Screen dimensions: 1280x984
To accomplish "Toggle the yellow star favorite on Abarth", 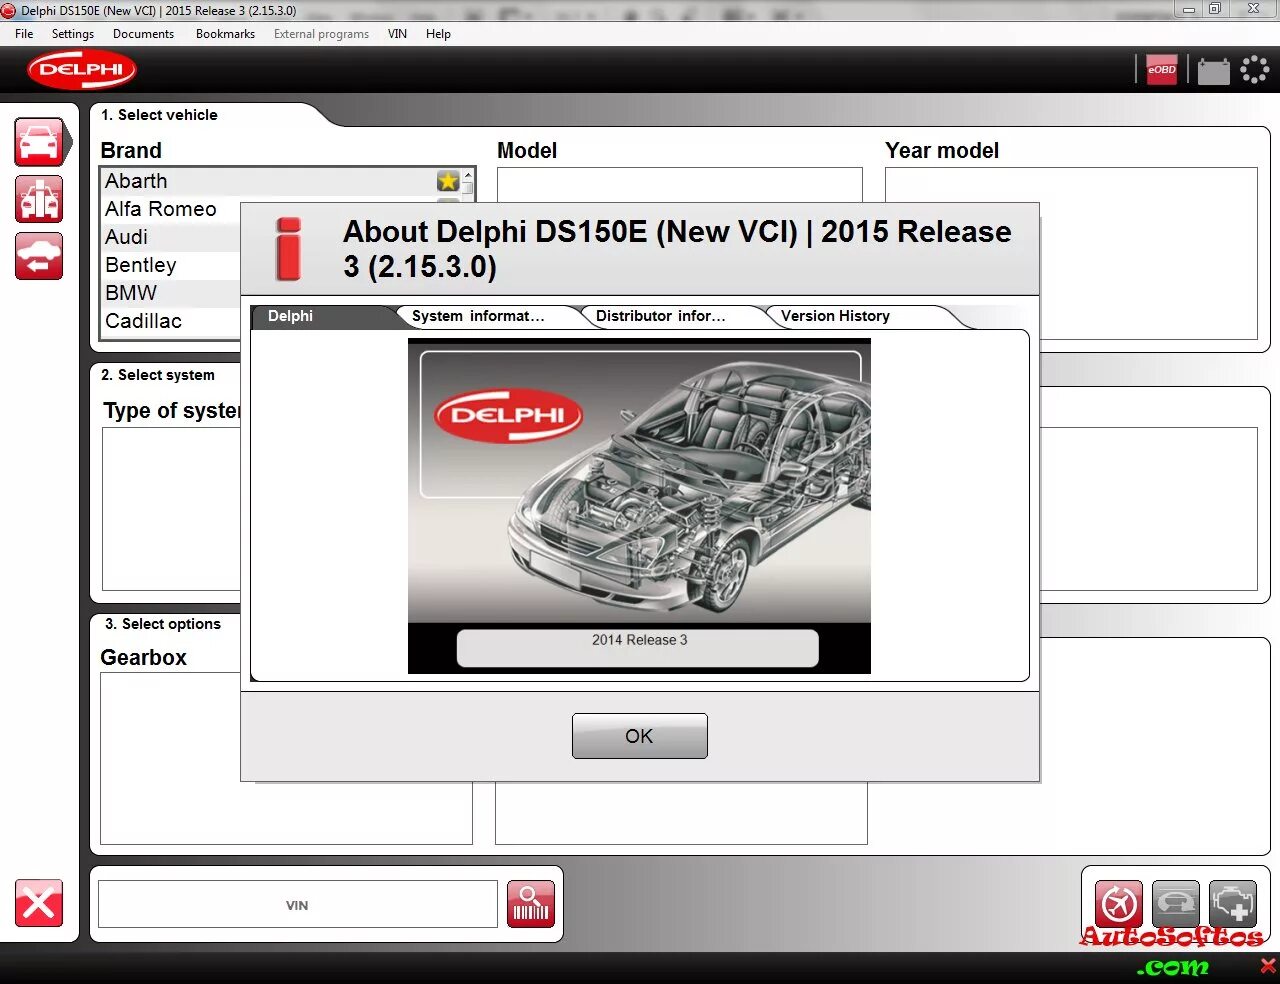I will pyautogui.click(x=448, y=181).
